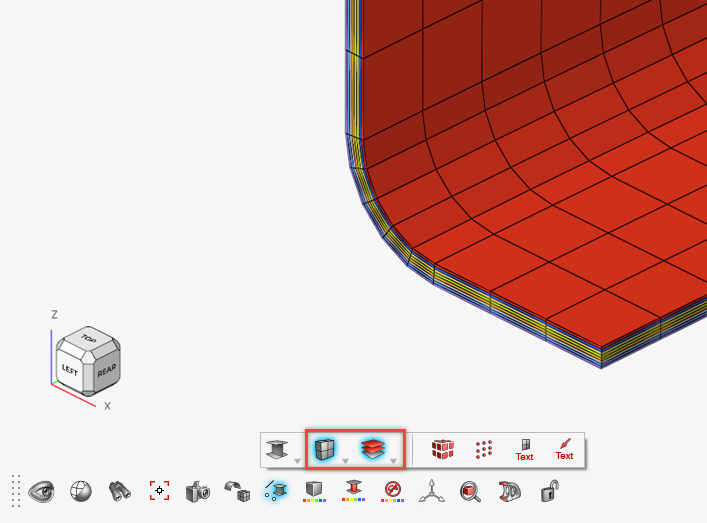
Task: Click the 3D text icon
Action: (509, 491)
